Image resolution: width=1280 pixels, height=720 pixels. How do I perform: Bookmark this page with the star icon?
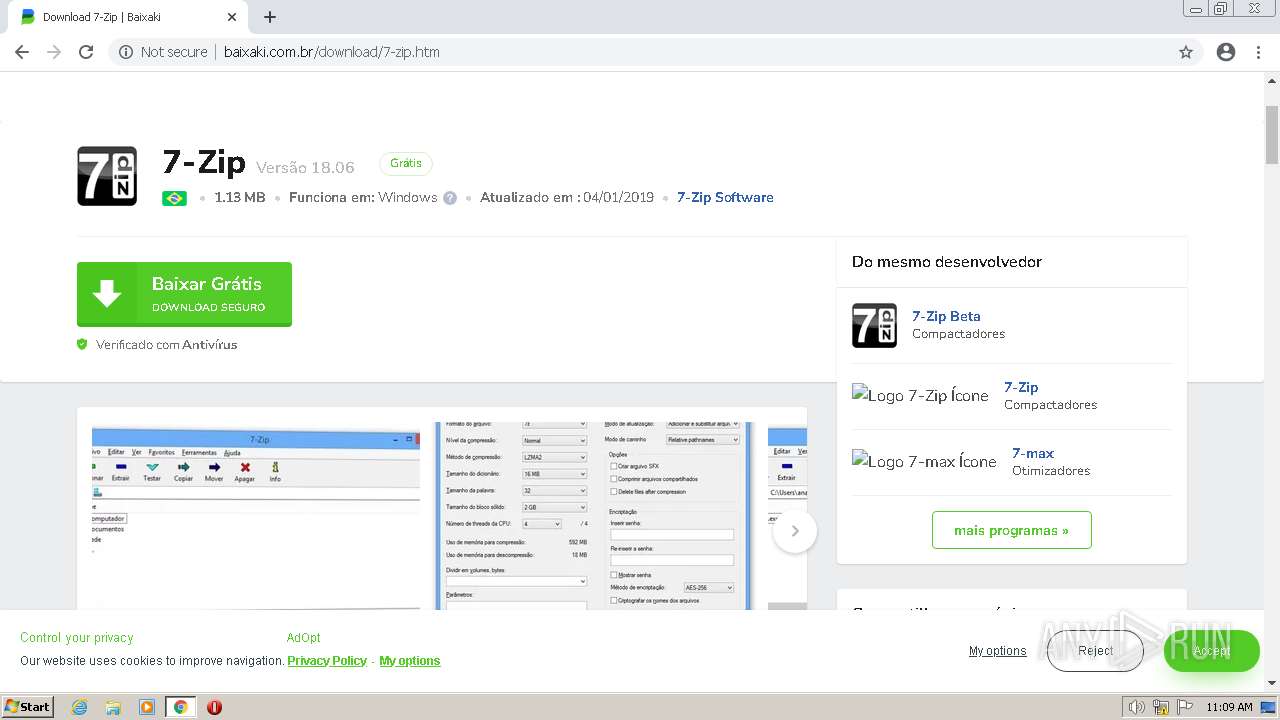tap(1186, 52)
